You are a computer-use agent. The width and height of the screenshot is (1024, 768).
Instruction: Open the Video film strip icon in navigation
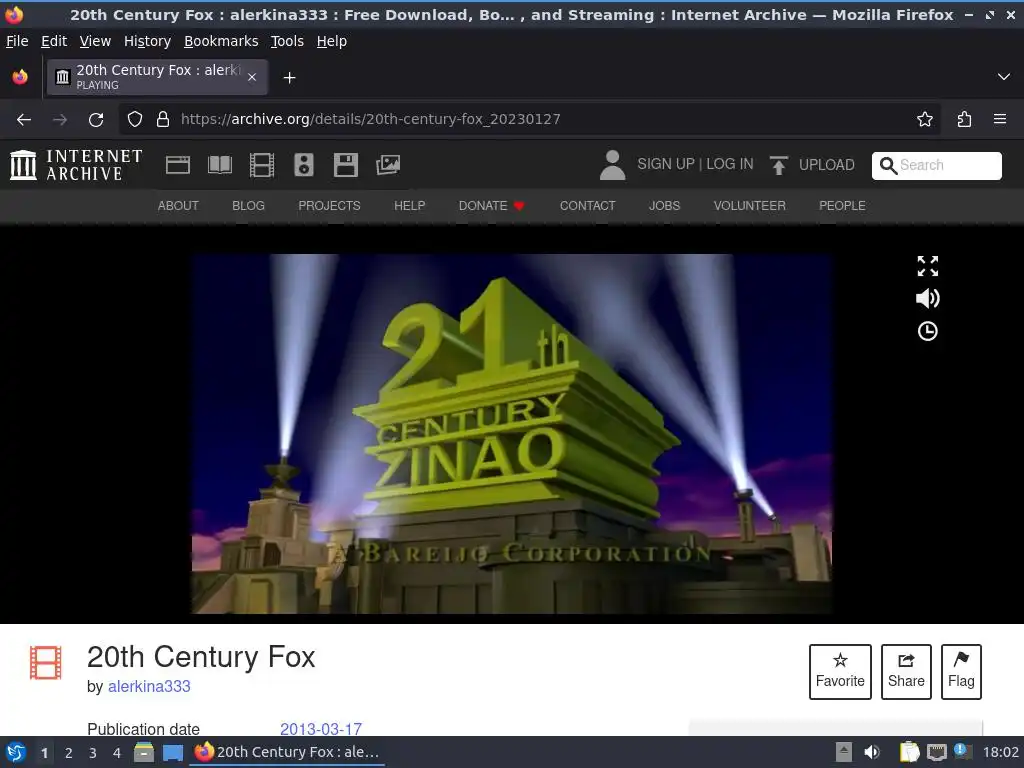pyautogui.click(x=262, y=165)
